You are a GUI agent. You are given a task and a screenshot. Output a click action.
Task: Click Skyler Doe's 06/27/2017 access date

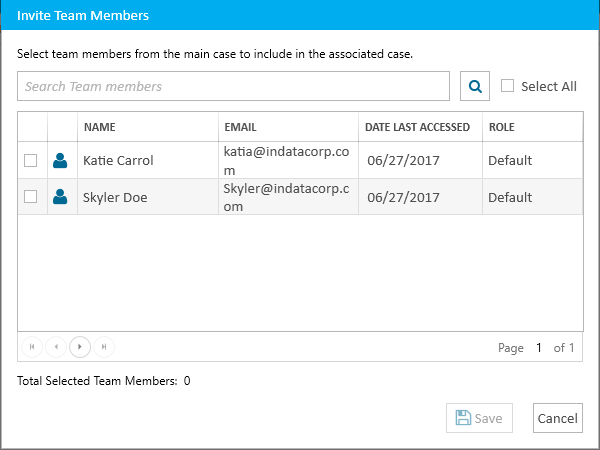click(x=403, y=197)
